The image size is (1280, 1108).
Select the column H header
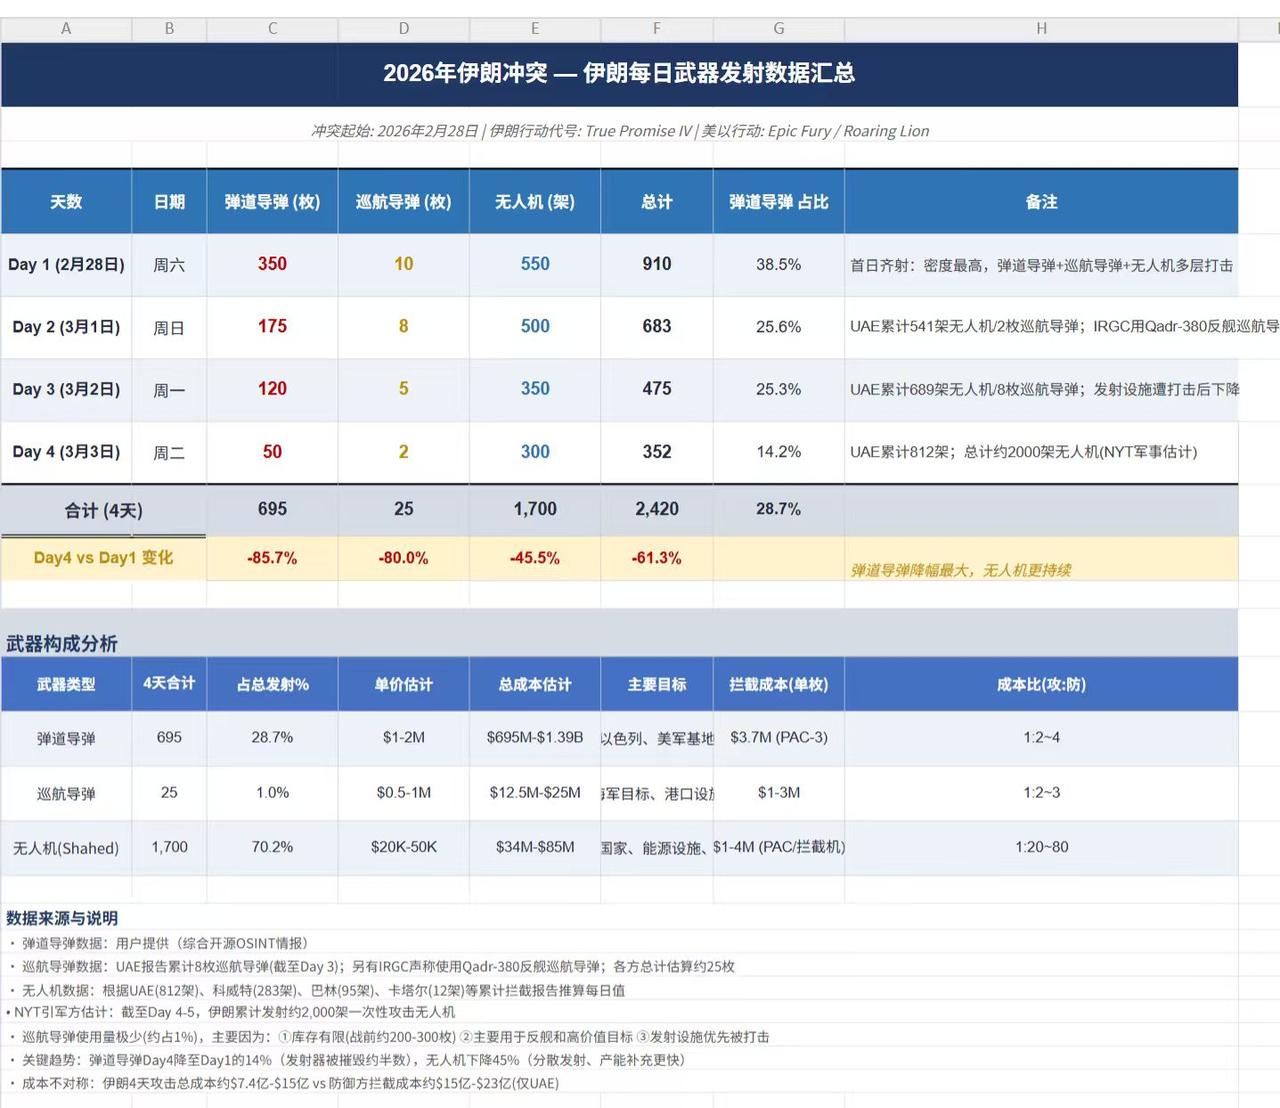pyautogui.click(x=1042, y=29)
